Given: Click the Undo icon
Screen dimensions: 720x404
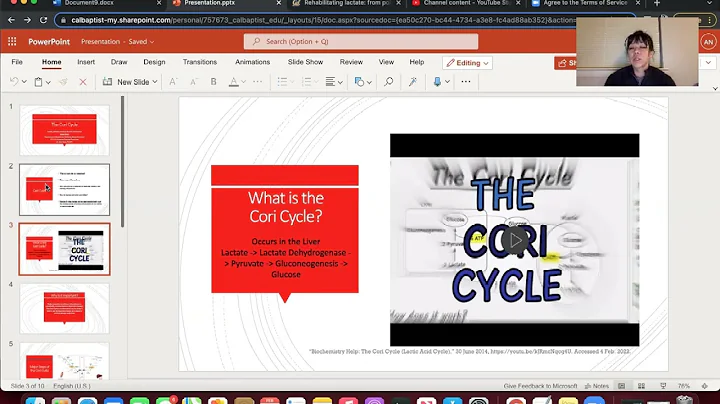Looking at the screenshot, I should click(x=14, y=82).
